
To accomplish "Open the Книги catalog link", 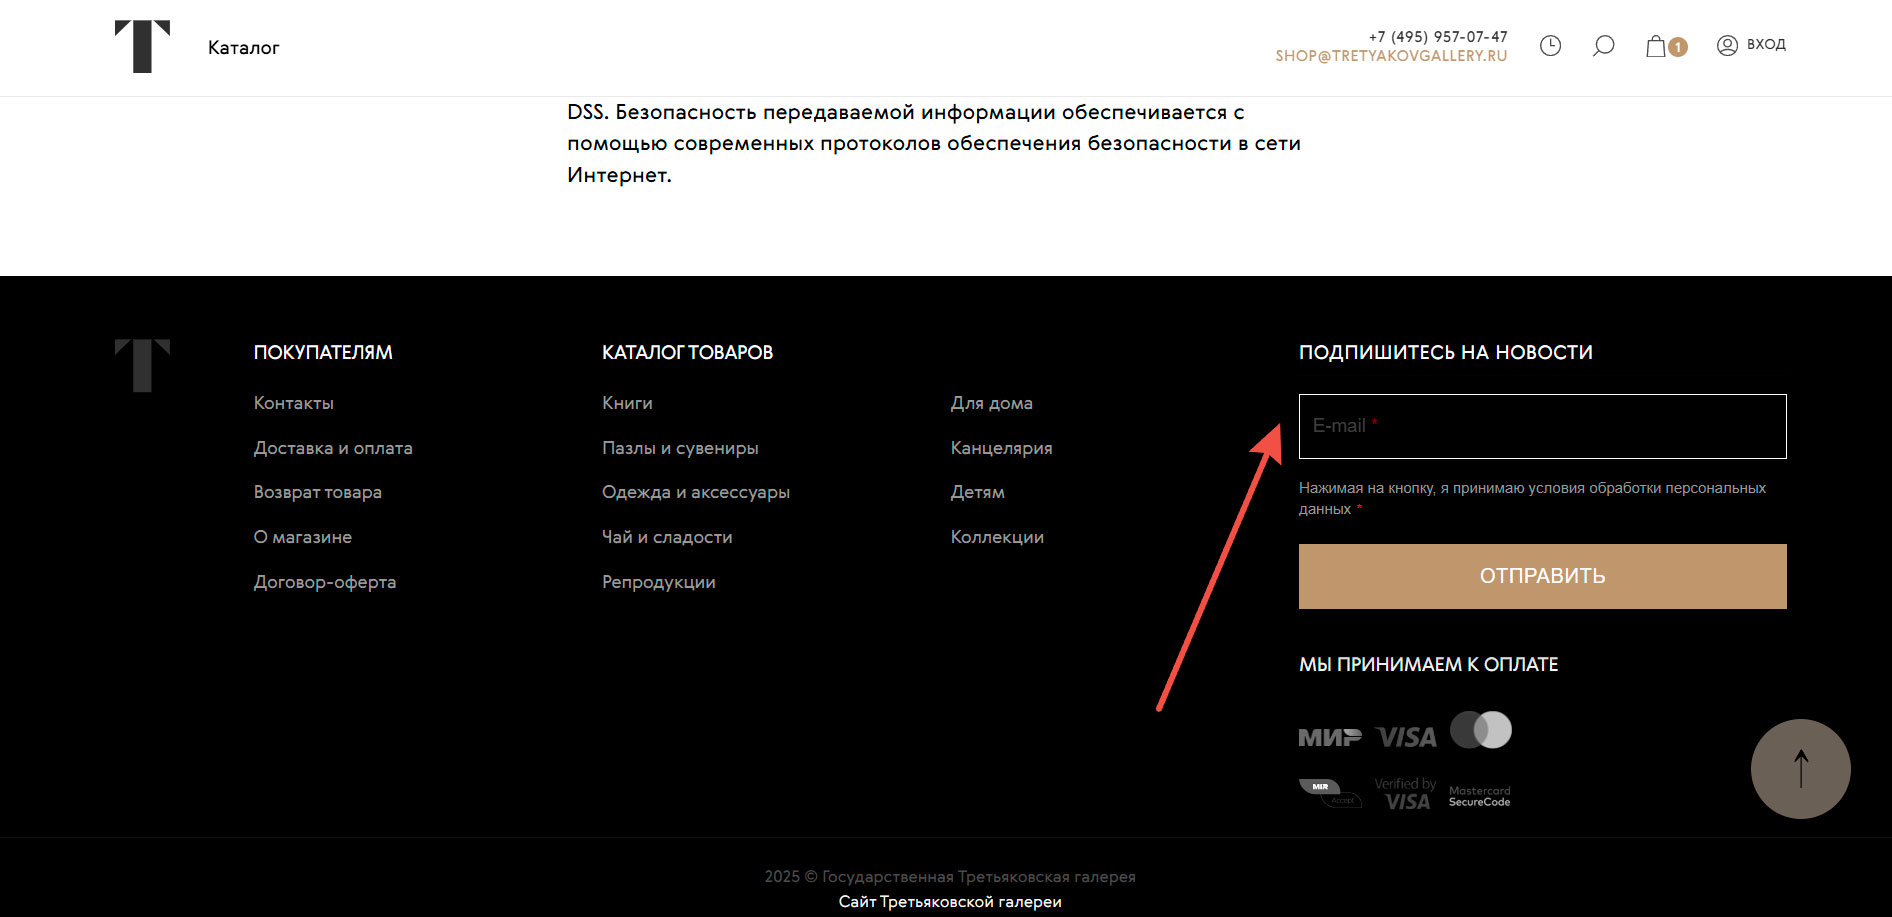I will click(x=627, y=403).
